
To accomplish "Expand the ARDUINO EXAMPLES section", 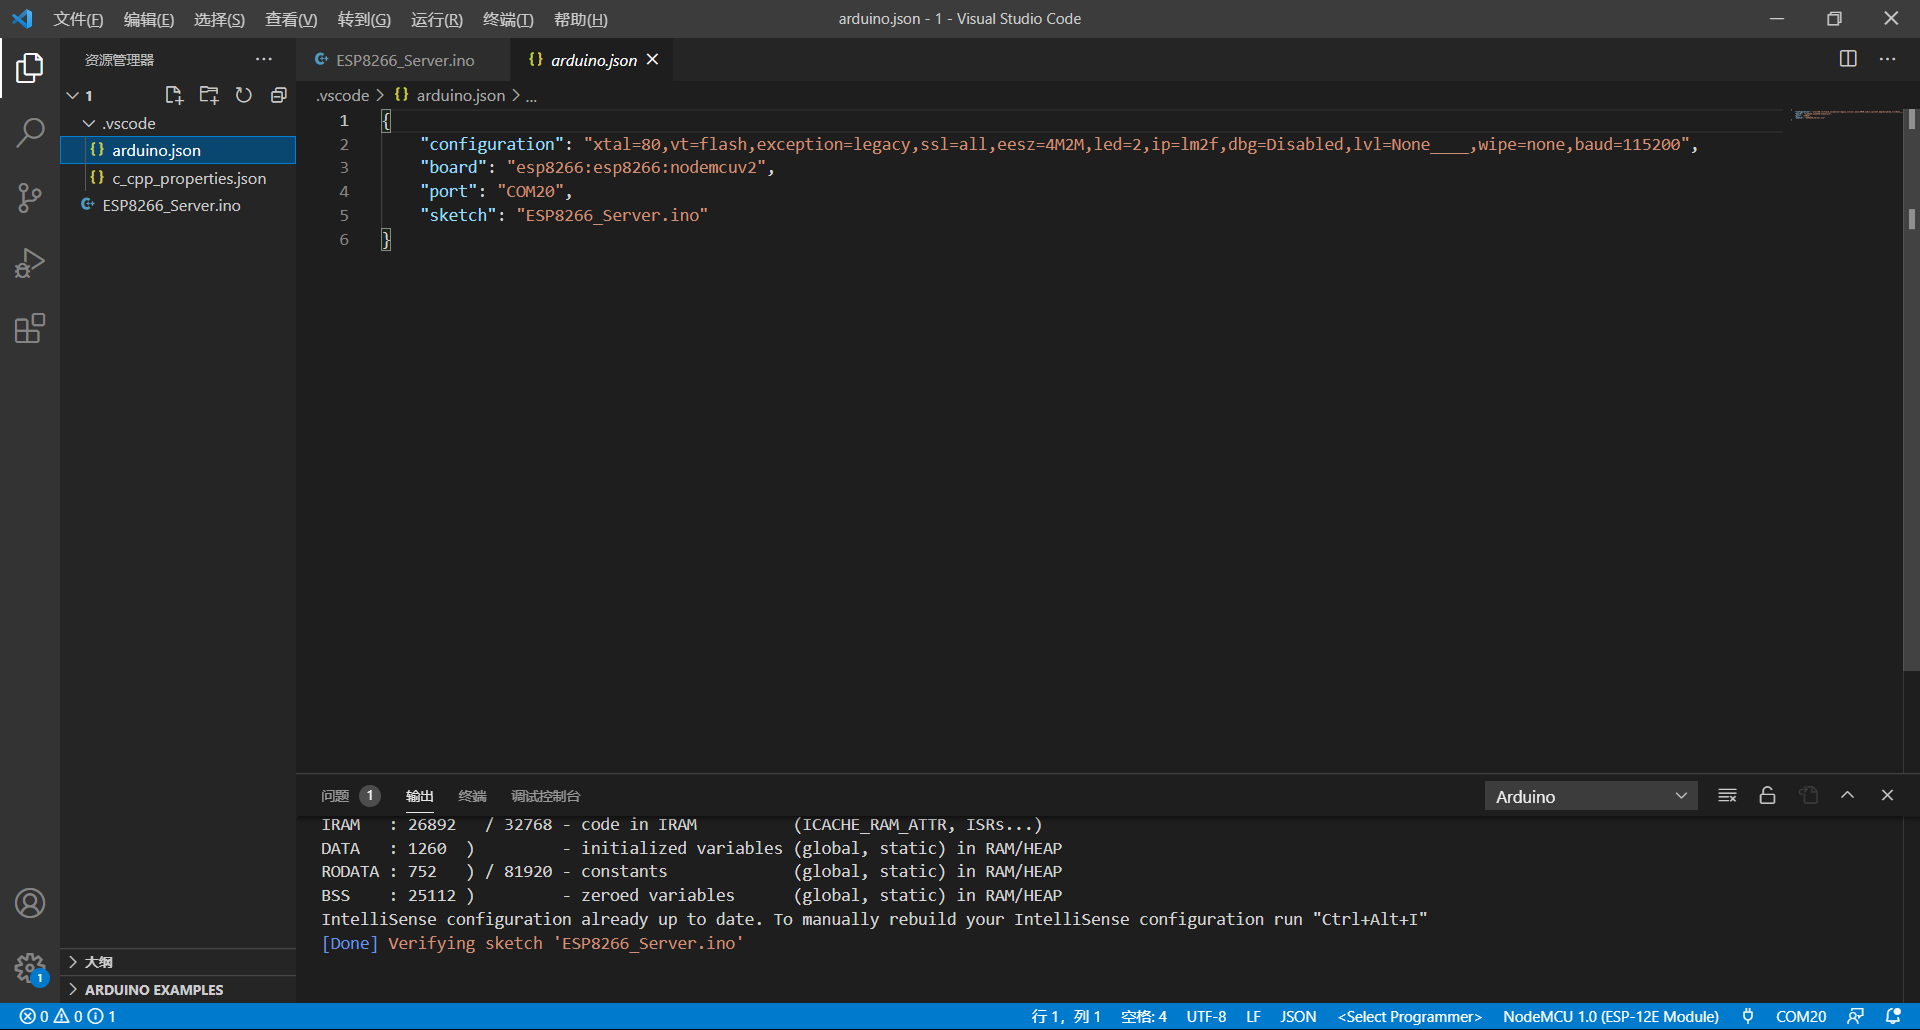I will coord(153,989).
